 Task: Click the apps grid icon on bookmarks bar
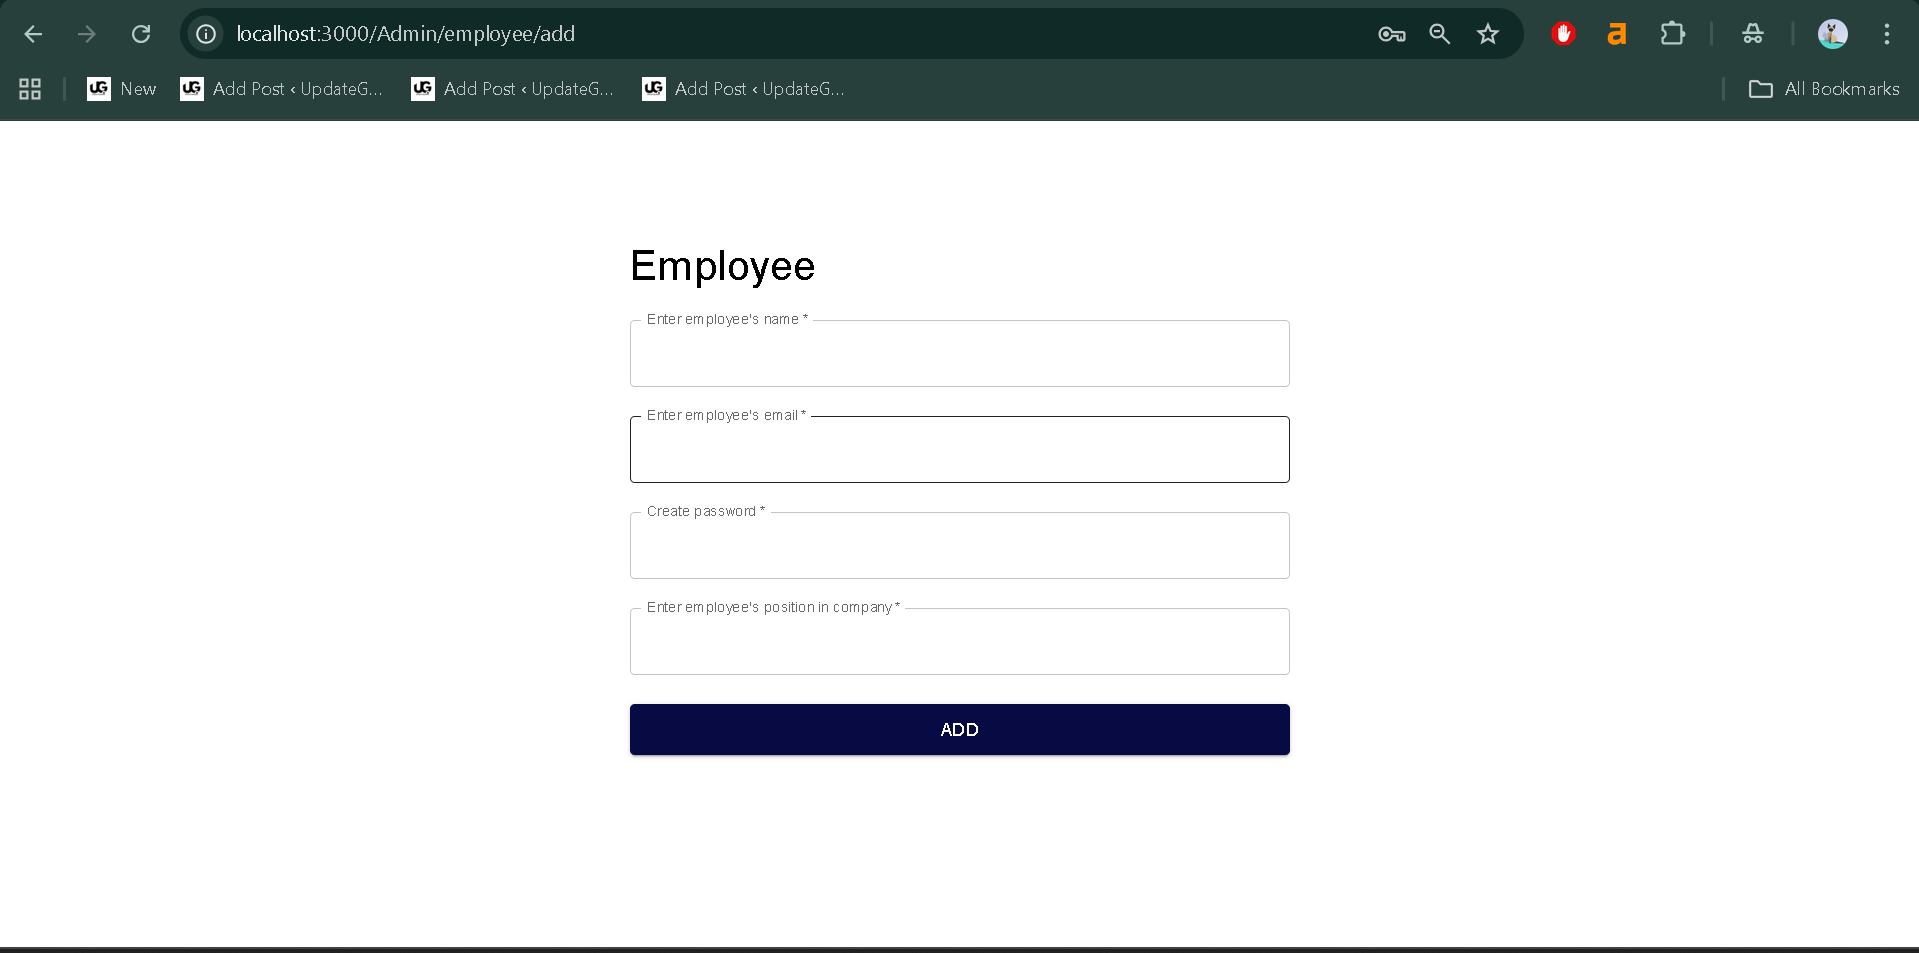(29, 88)
